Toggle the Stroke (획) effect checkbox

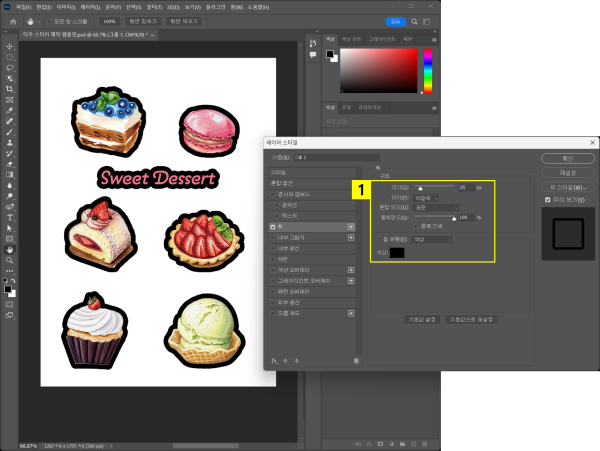click(x=273, y=227)
